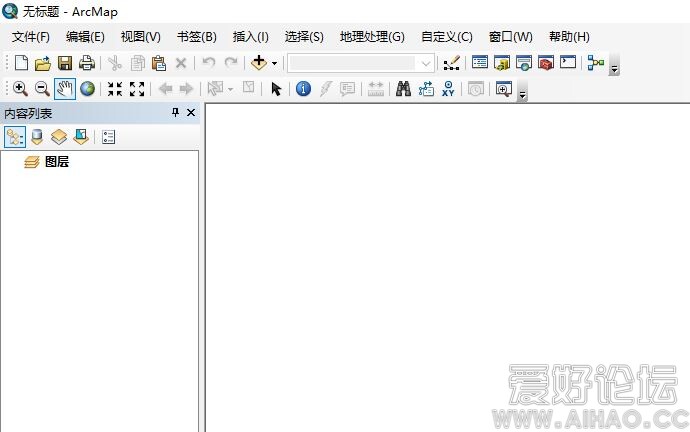
Task: Open the Python window
Action: (568, 62)
